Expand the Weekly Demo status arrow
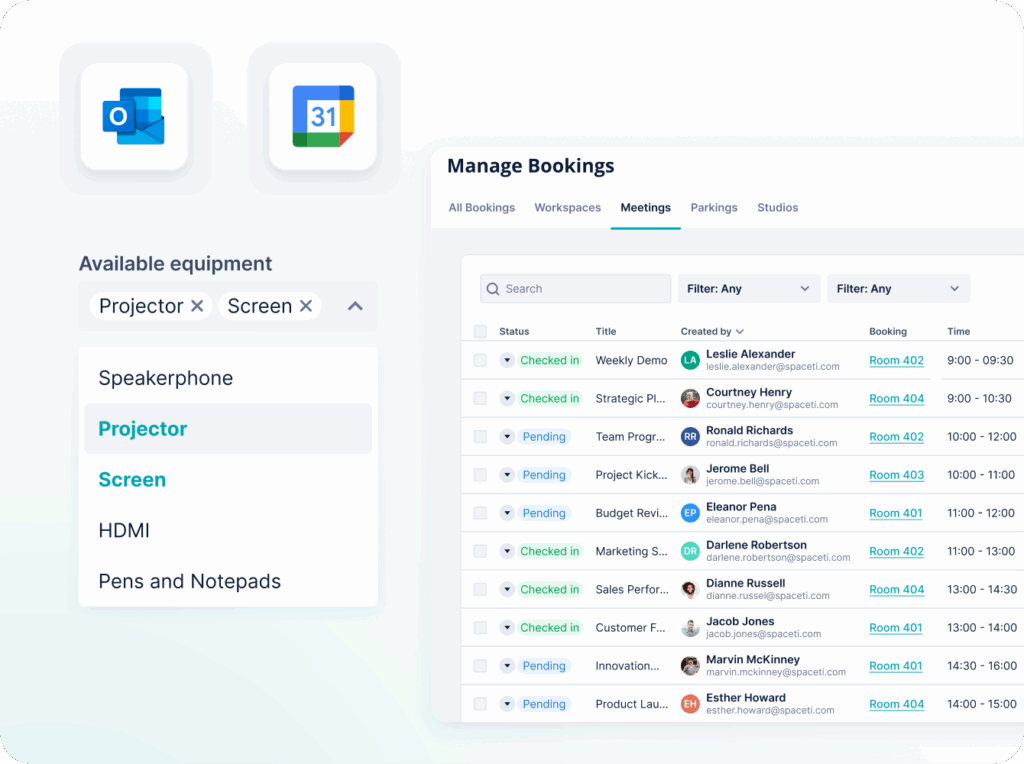 point(507,360)
